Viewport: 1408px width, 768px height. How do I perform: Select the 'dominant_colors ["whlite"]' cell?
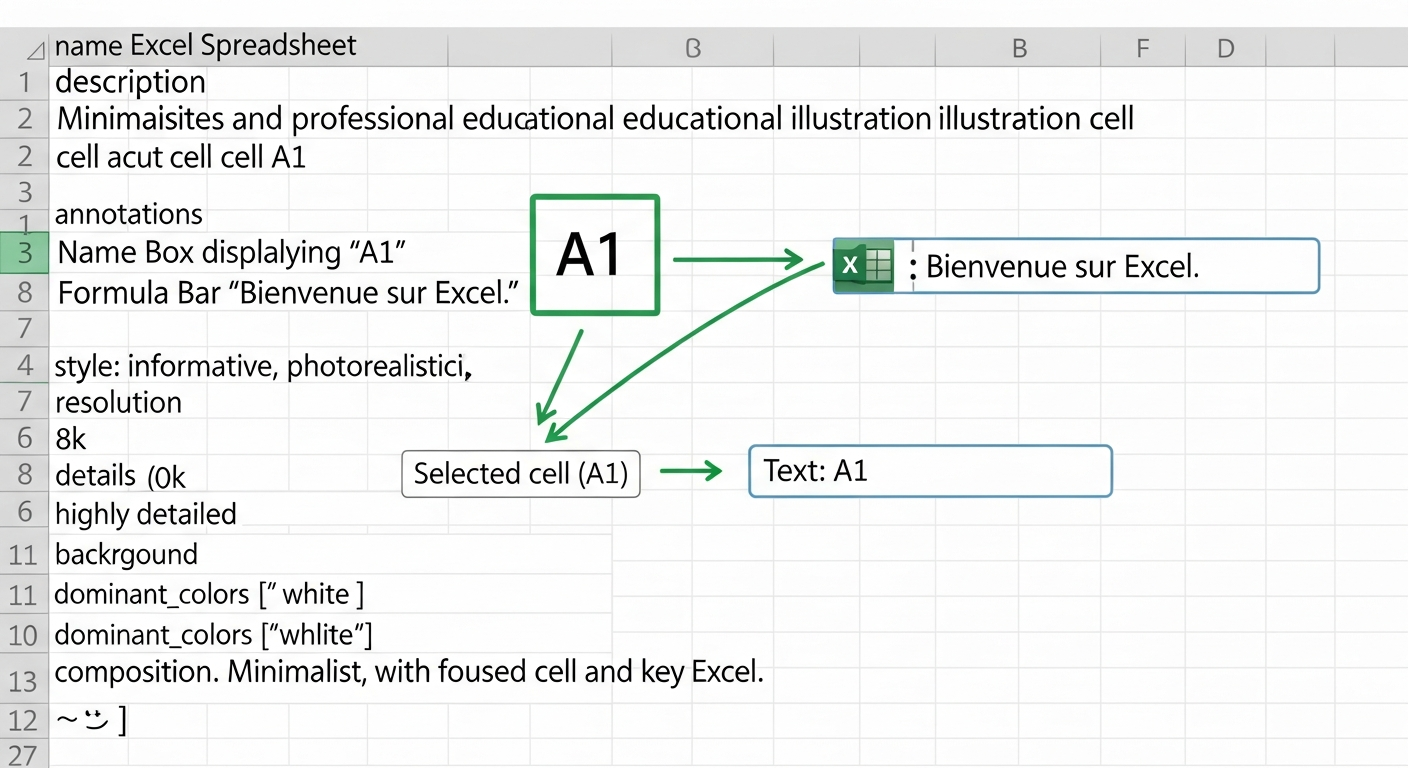[214, 635]
